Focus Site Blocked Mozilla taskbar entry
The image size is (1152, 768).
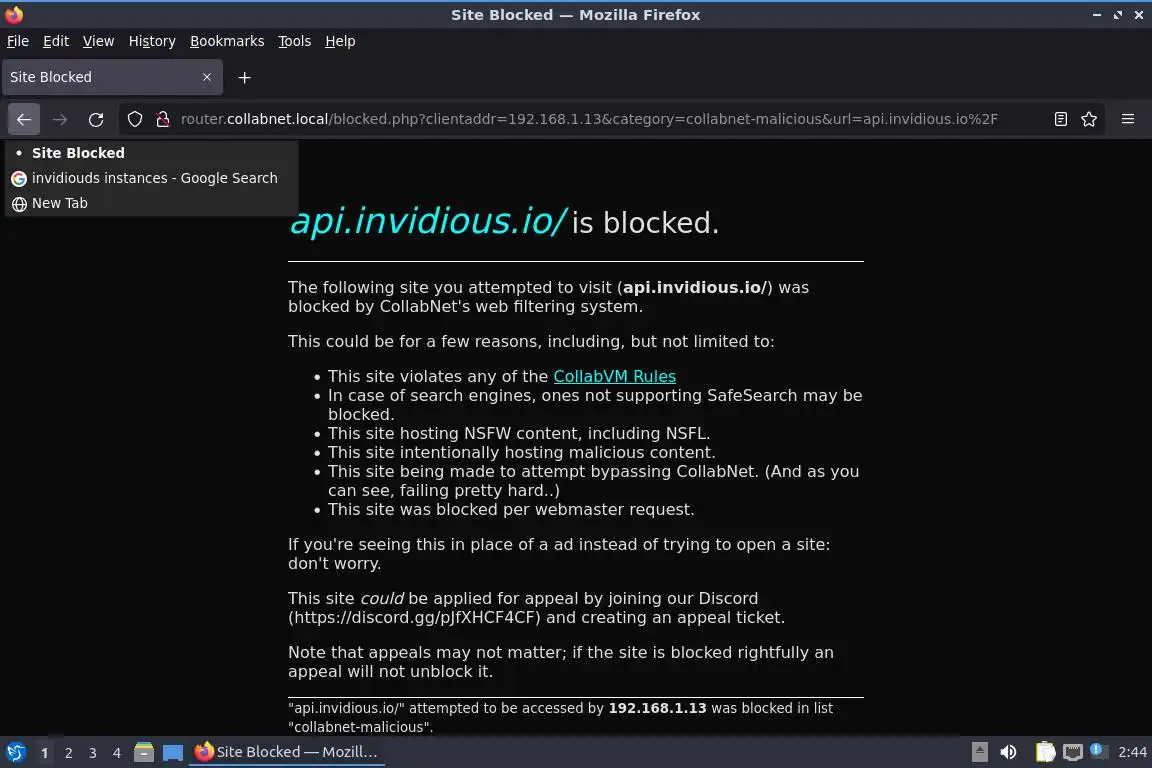[x=287, y=752]
